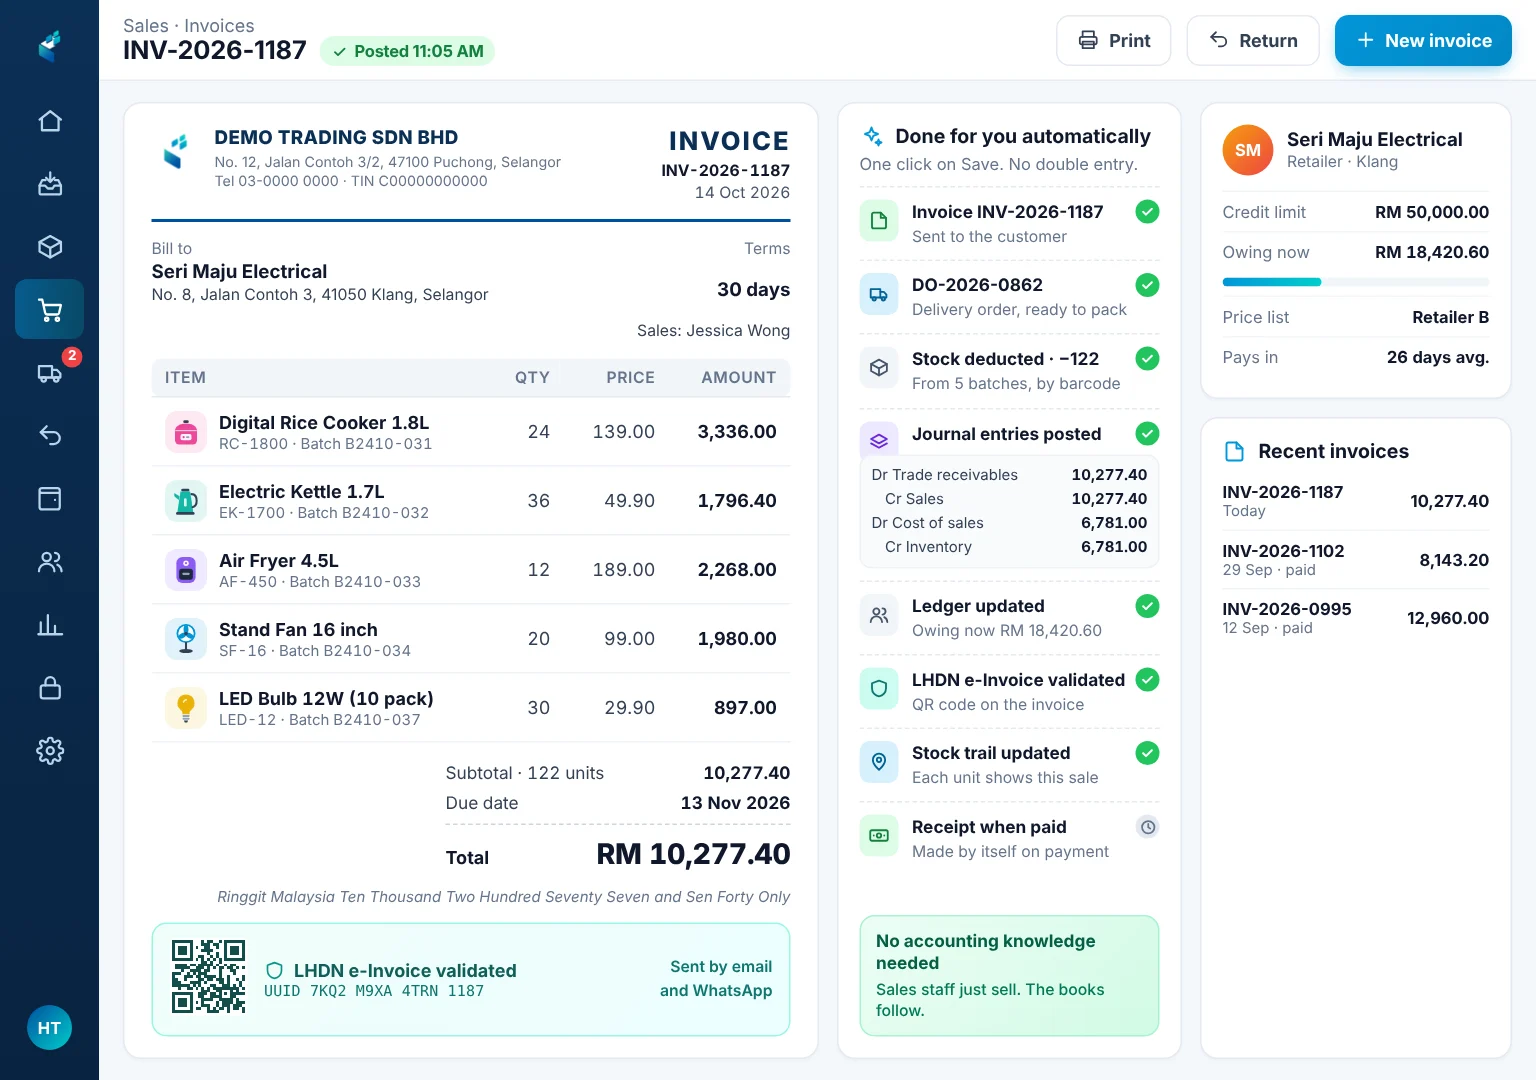Viewport: 1536px width, 1080px height.
Task: Open deliveries truck icon with badge
Action: pos(50,373)
